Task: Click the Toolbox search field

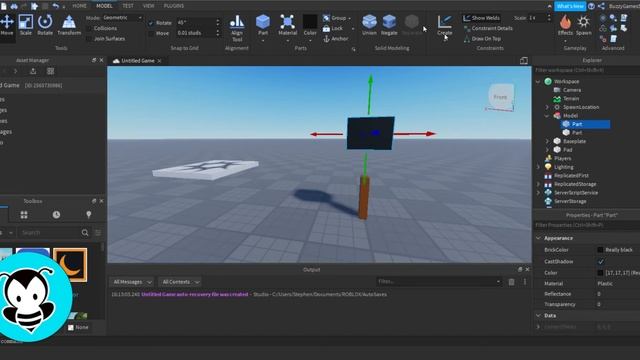Action: click(x=49, y=233)
